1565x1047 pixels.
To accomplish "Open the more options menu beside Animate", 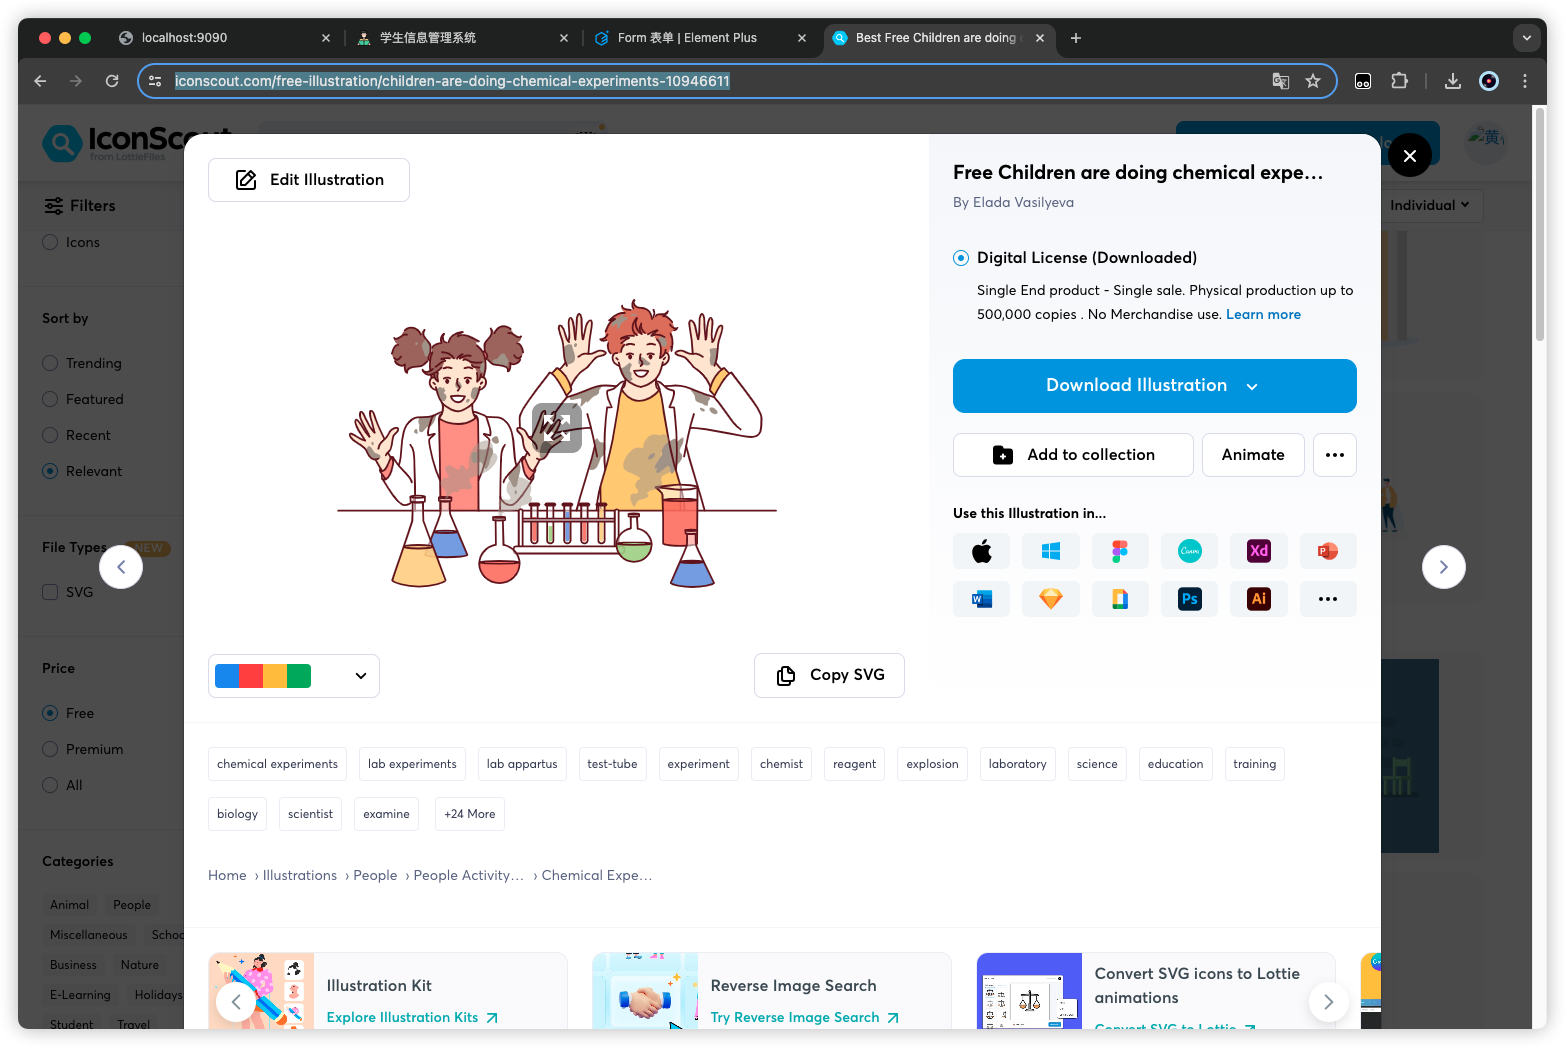I will click(1335, 455).
